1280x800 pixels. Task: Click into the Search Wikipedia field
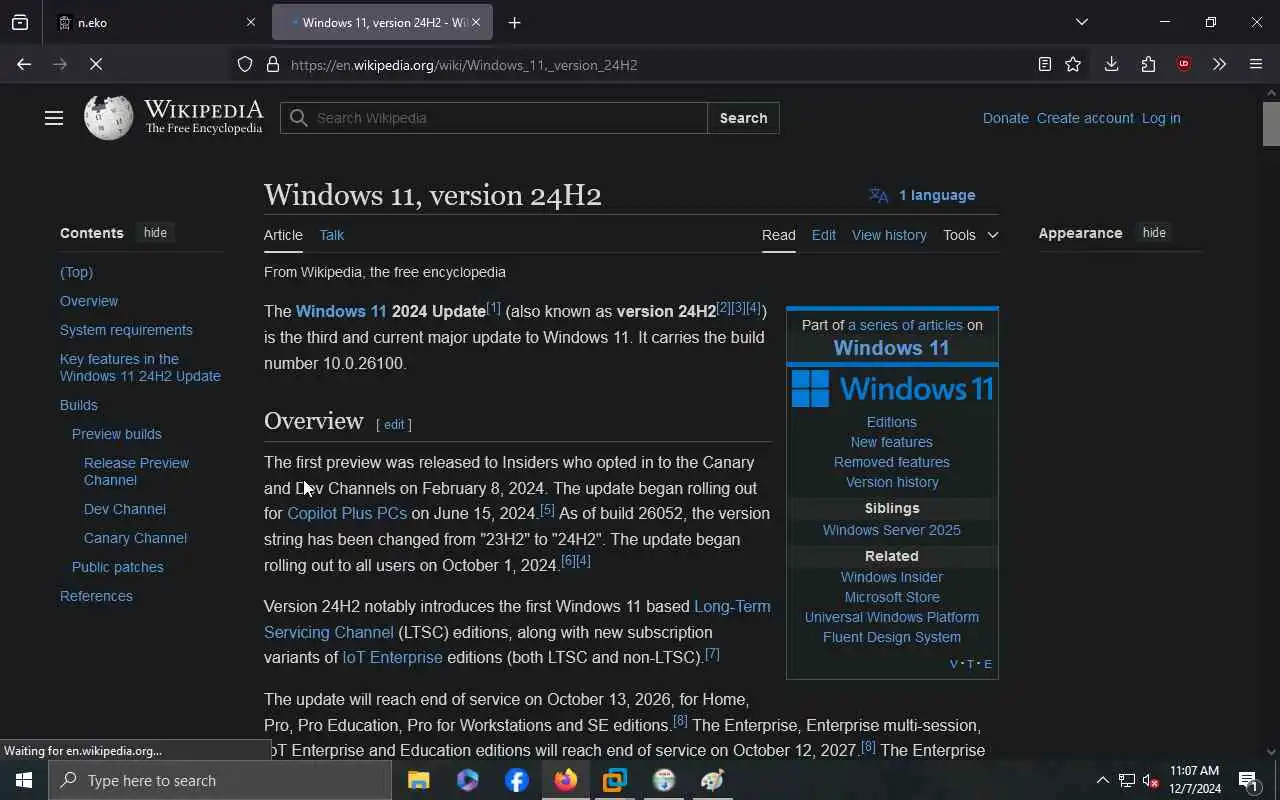click(x=494, y=118)
